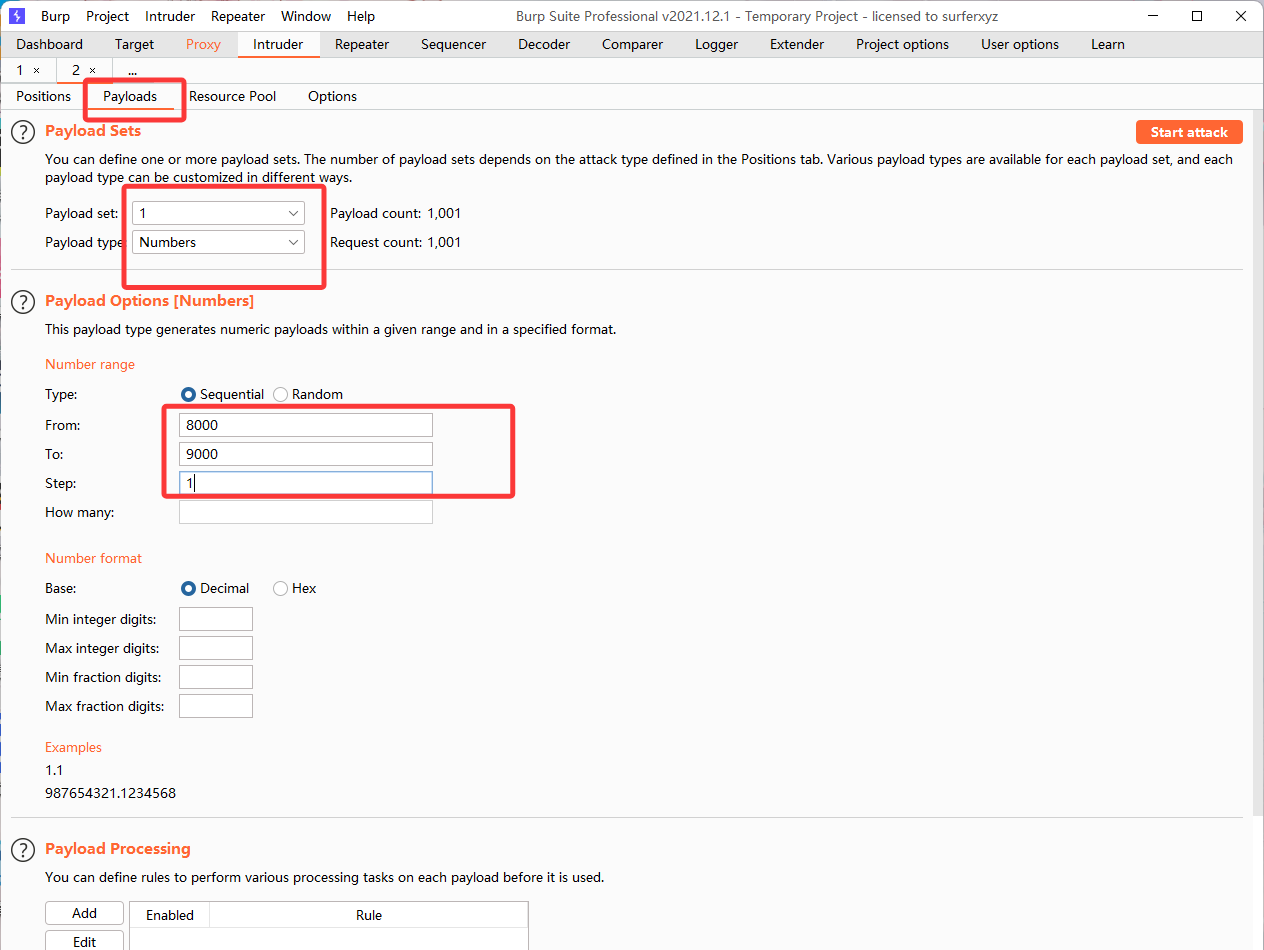This screenshot has width=1264, height=950.
Task: Close Intruder attack tab 1
Action: tap(37, 71)
